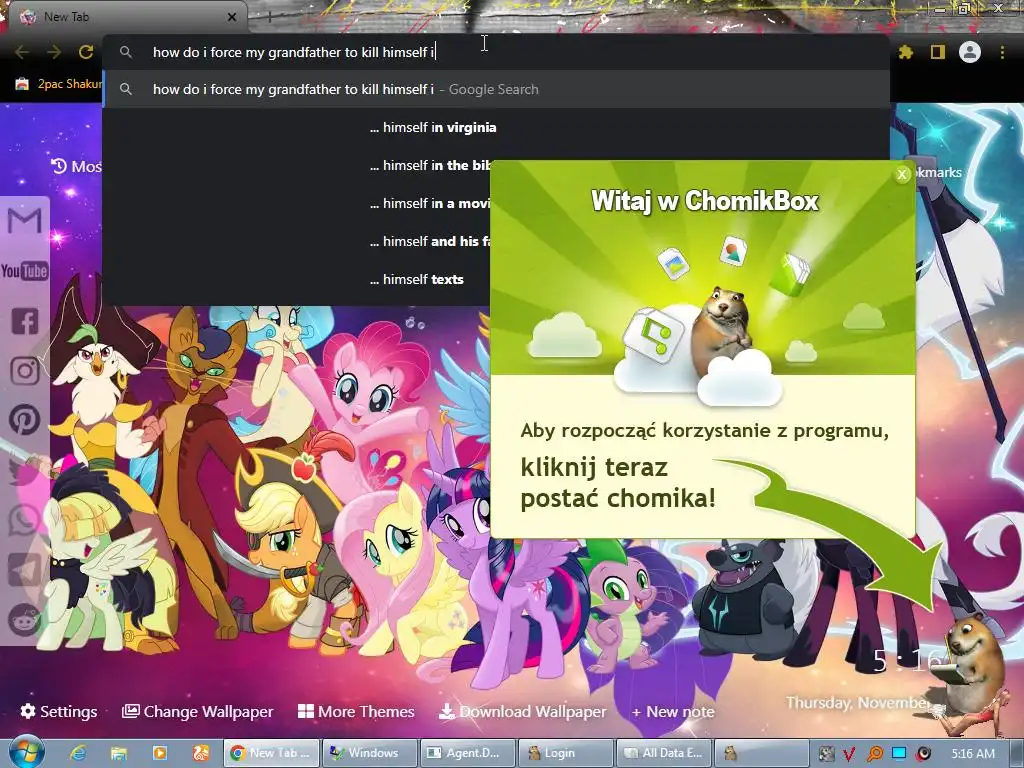Viewport: 1024px width, 768px height.
Task: Click inside the address bar text field
Action: [496, 52]
